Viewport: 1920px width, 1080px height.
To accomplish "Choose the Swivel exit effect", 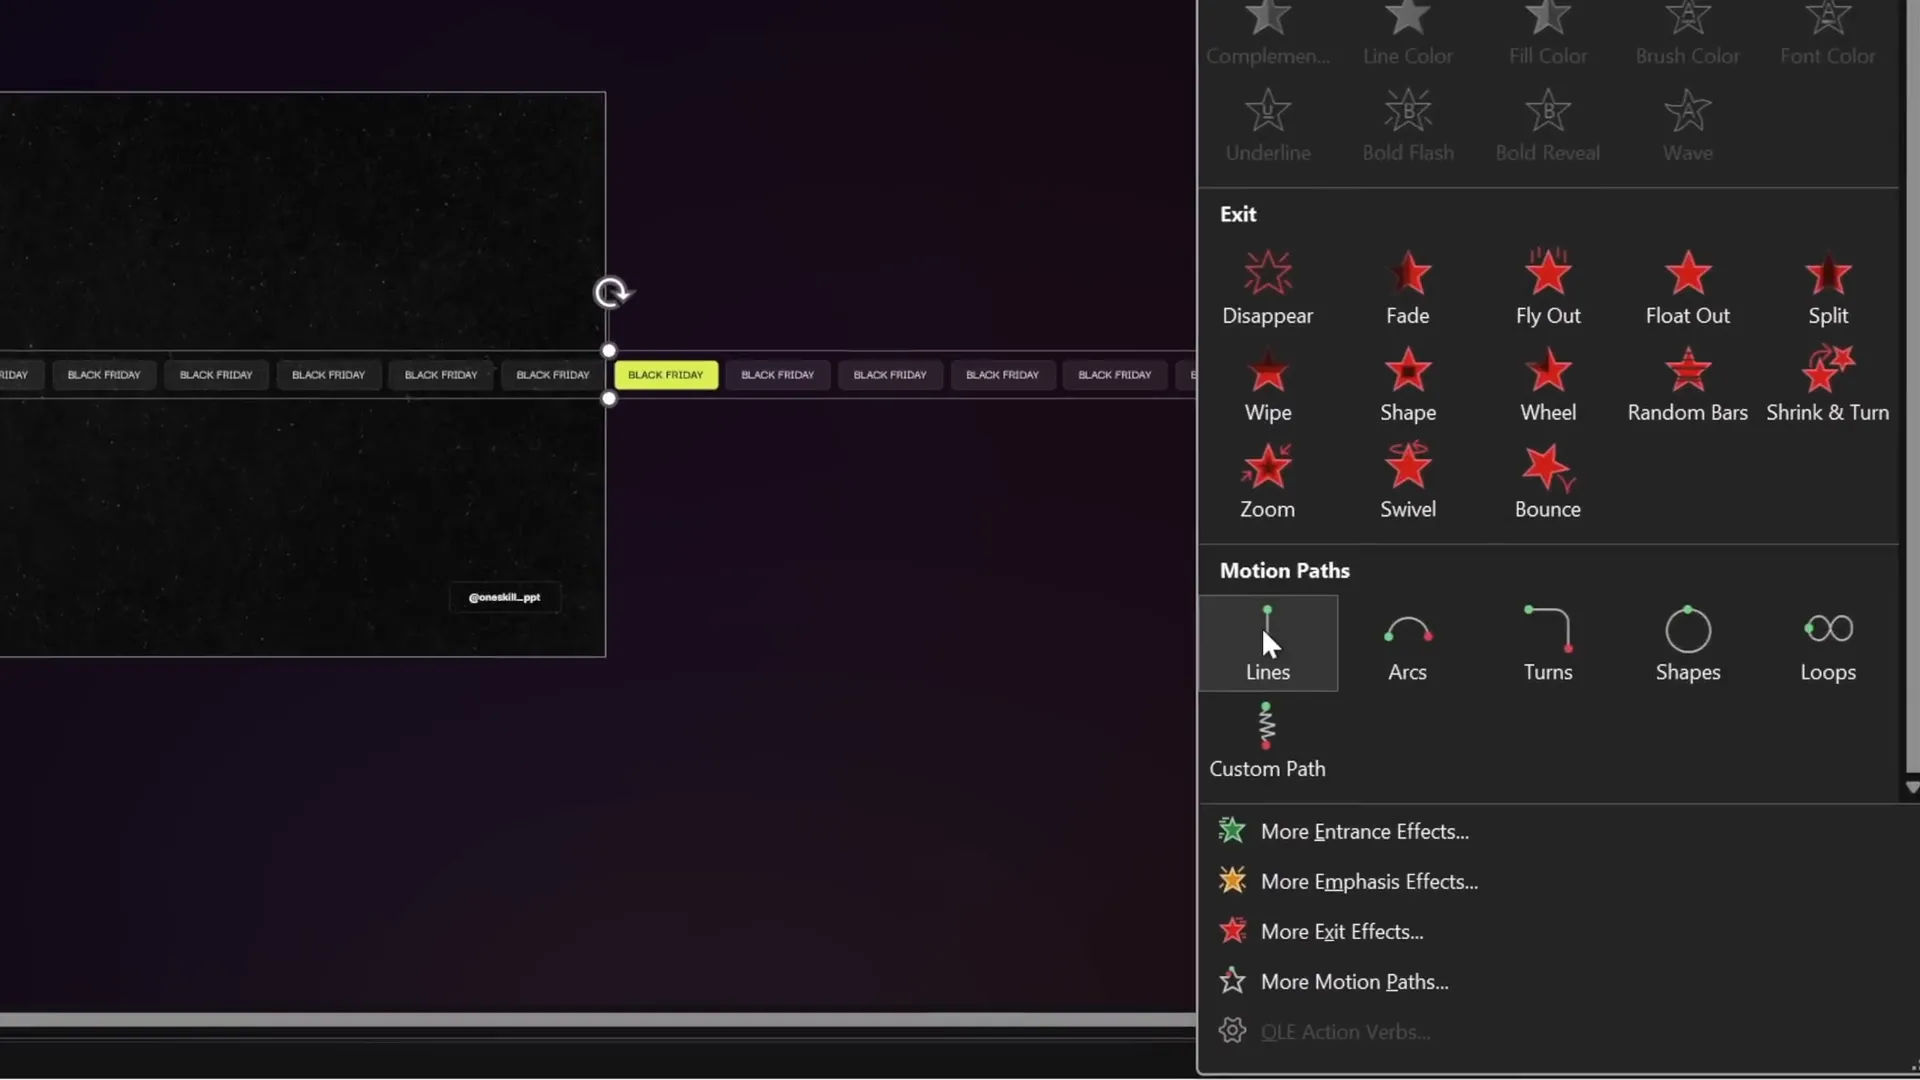I will pos(1407,482).
